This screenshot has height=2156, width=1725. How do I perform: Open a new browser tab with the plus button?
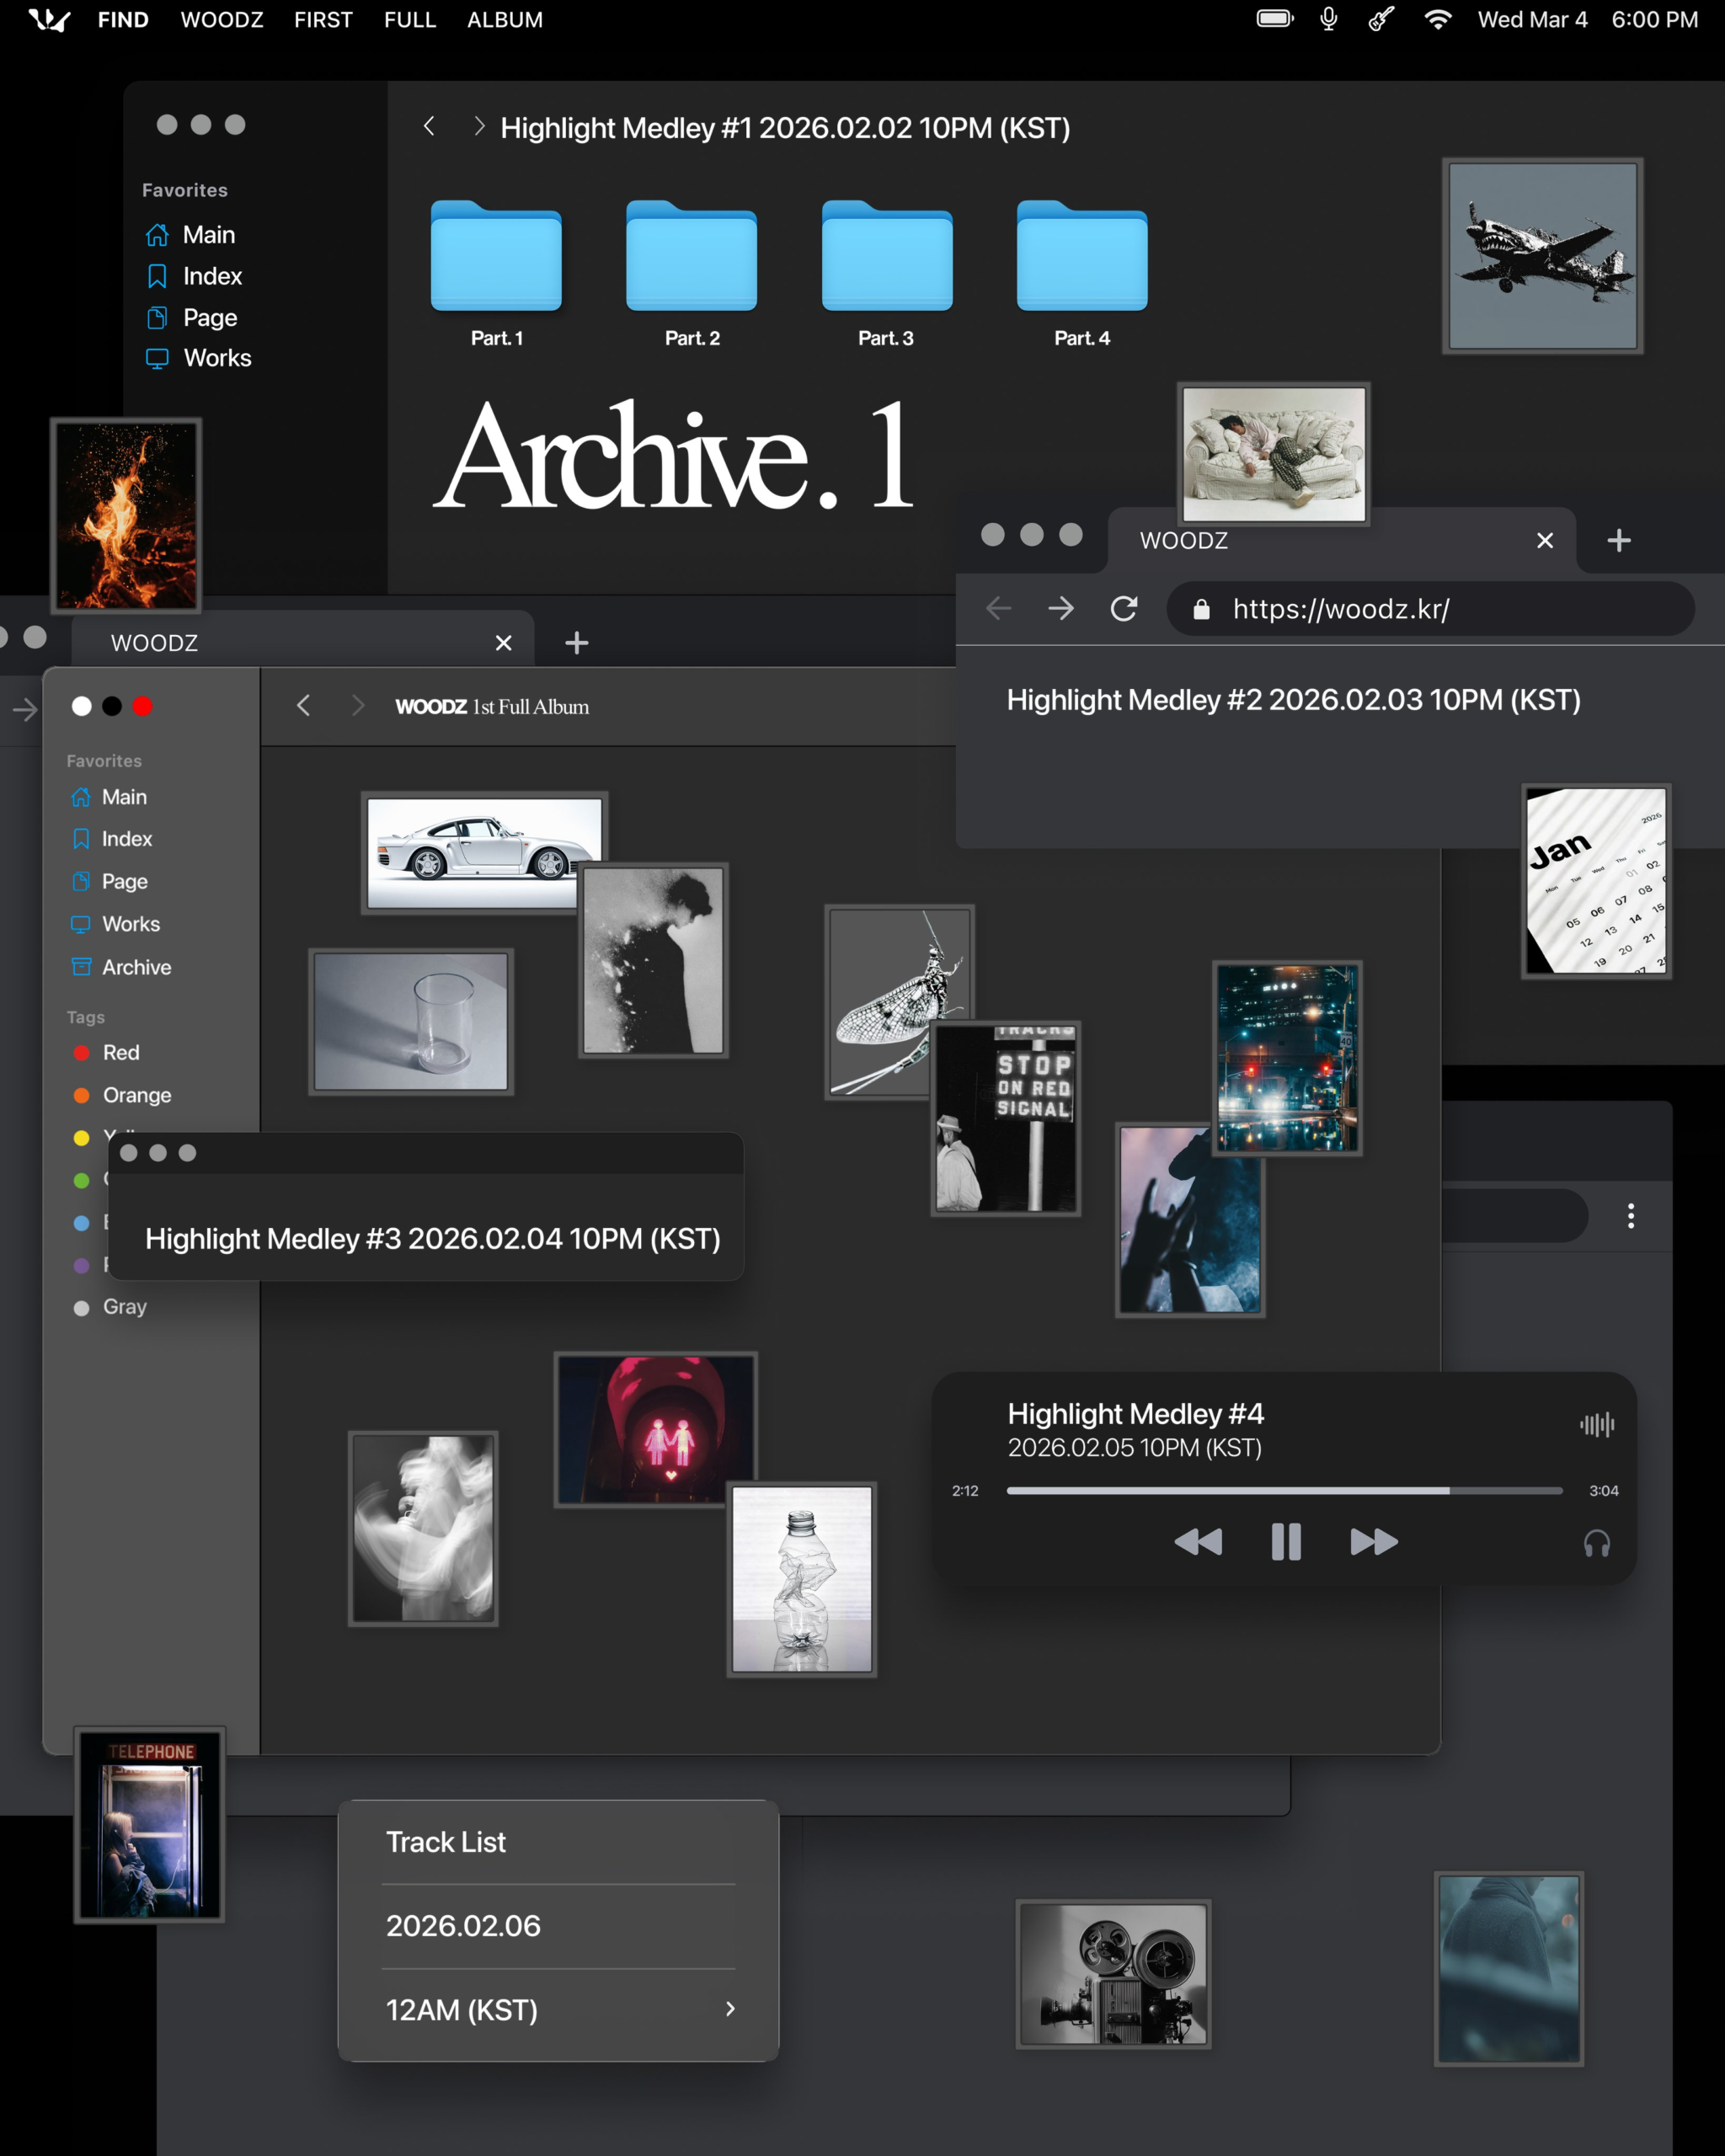[x=1618, y=540]
